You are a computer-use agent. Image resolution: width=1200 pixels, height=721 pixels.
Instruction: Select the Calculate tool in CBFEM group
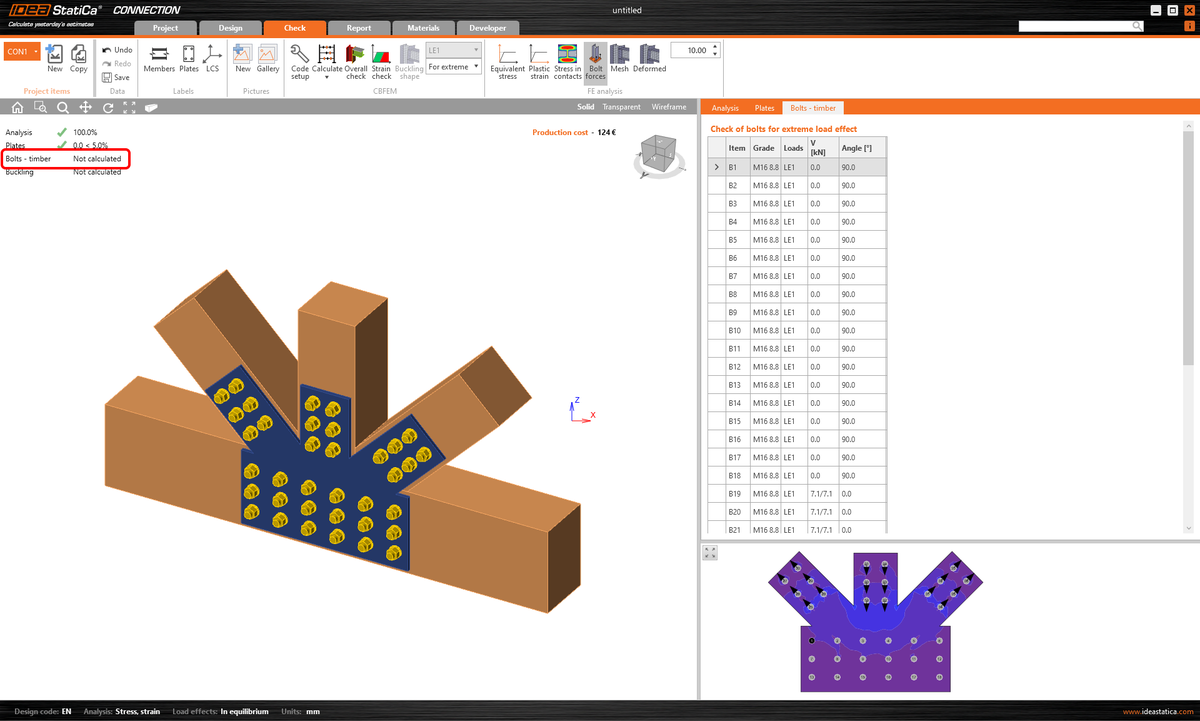(x=327, y=57)
